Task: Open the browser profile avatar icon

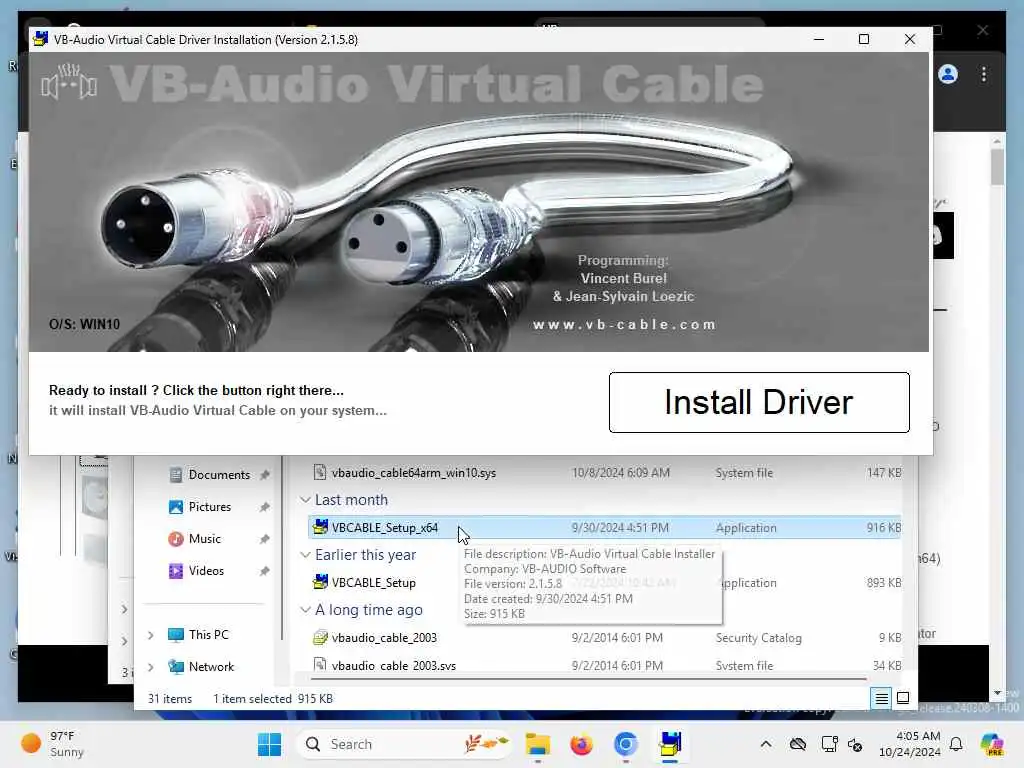Action: [x=948, y=74]
